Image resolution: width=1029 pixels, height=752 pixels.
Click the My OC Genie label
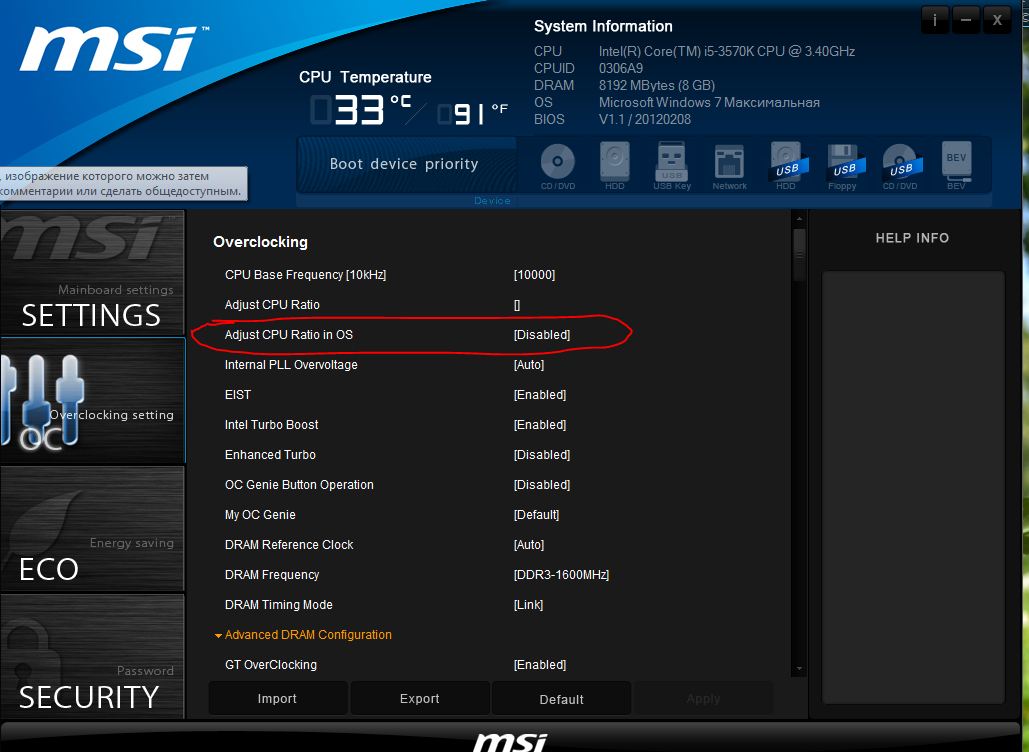click(x=260, y=515)
